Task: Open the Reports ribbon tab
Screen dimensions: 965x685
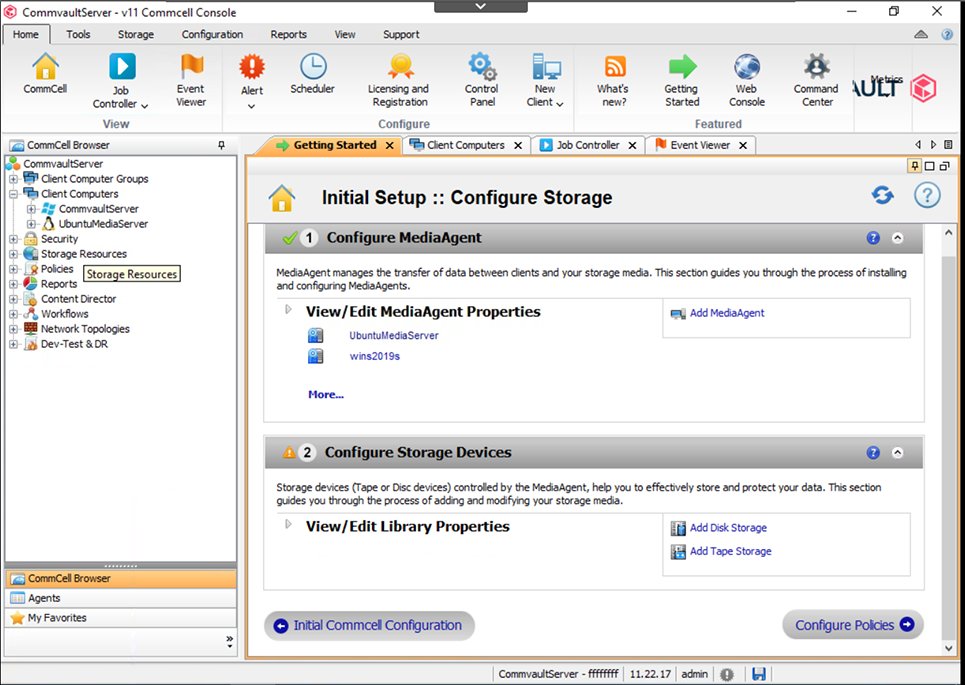Action: coord(289,34)
